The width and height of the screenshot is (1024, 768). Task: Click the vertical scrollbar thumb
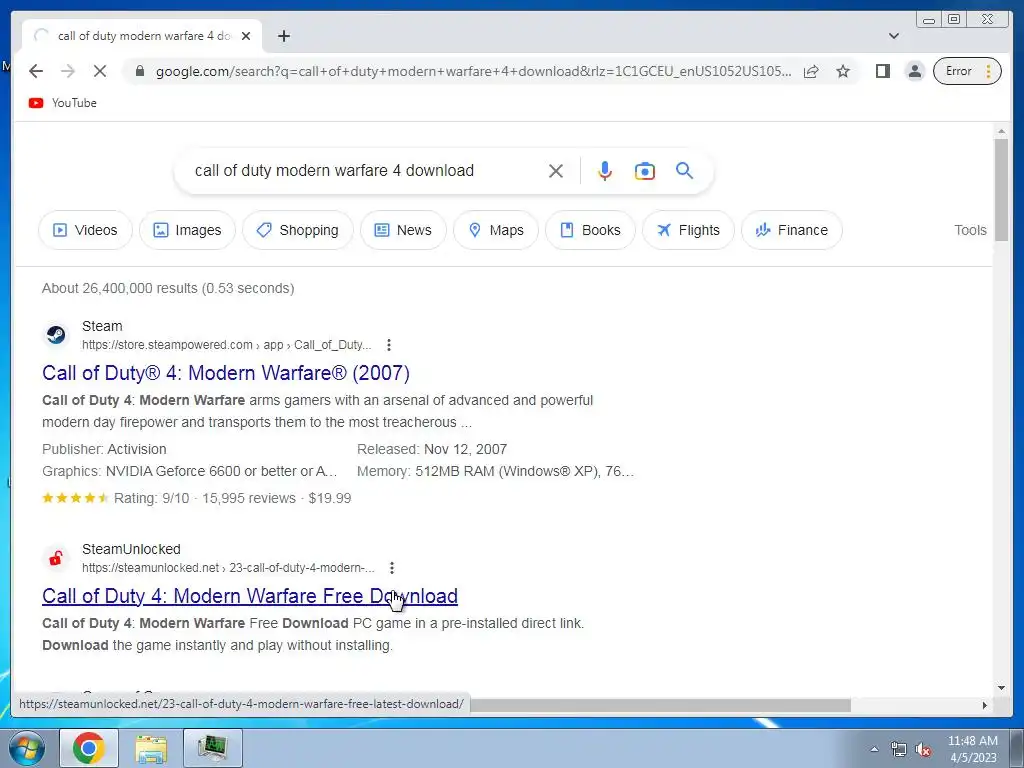pos(1001,189)
